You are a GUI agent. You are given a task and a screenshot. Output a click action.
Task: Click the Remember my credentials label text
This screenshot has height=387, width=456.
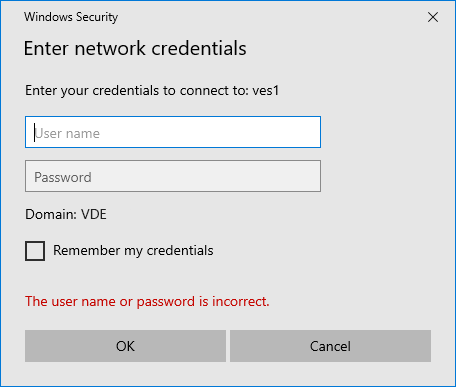(133, 251)
